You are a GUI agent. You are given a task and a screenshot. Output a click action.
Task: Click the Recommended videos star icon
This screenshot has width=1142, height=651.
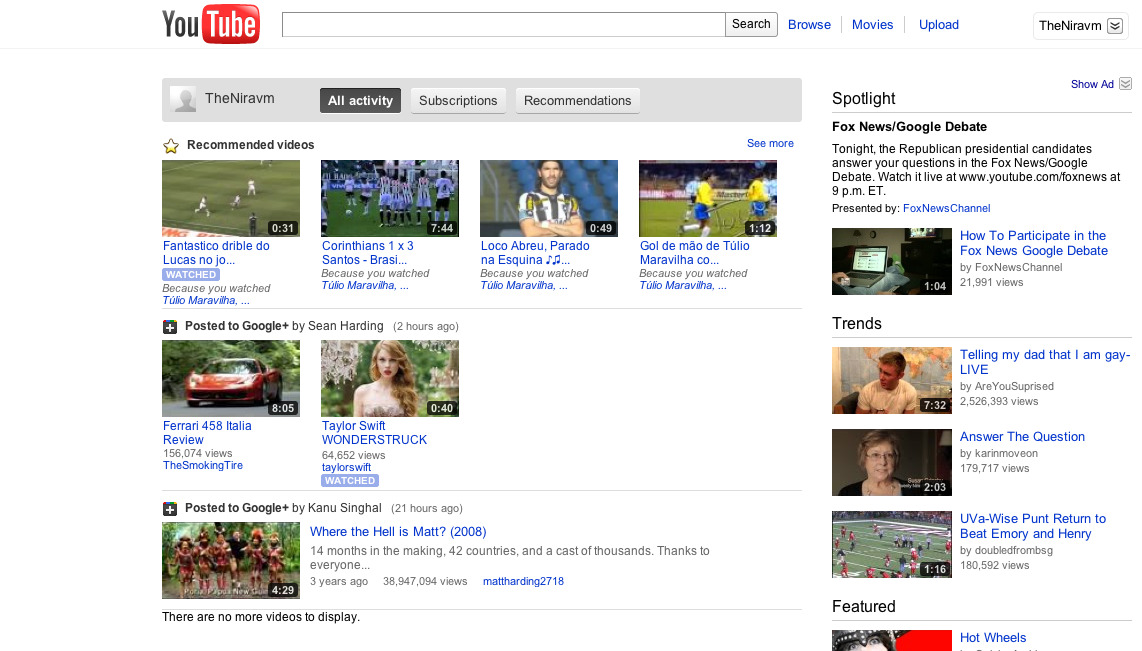(x=171, y=146)
